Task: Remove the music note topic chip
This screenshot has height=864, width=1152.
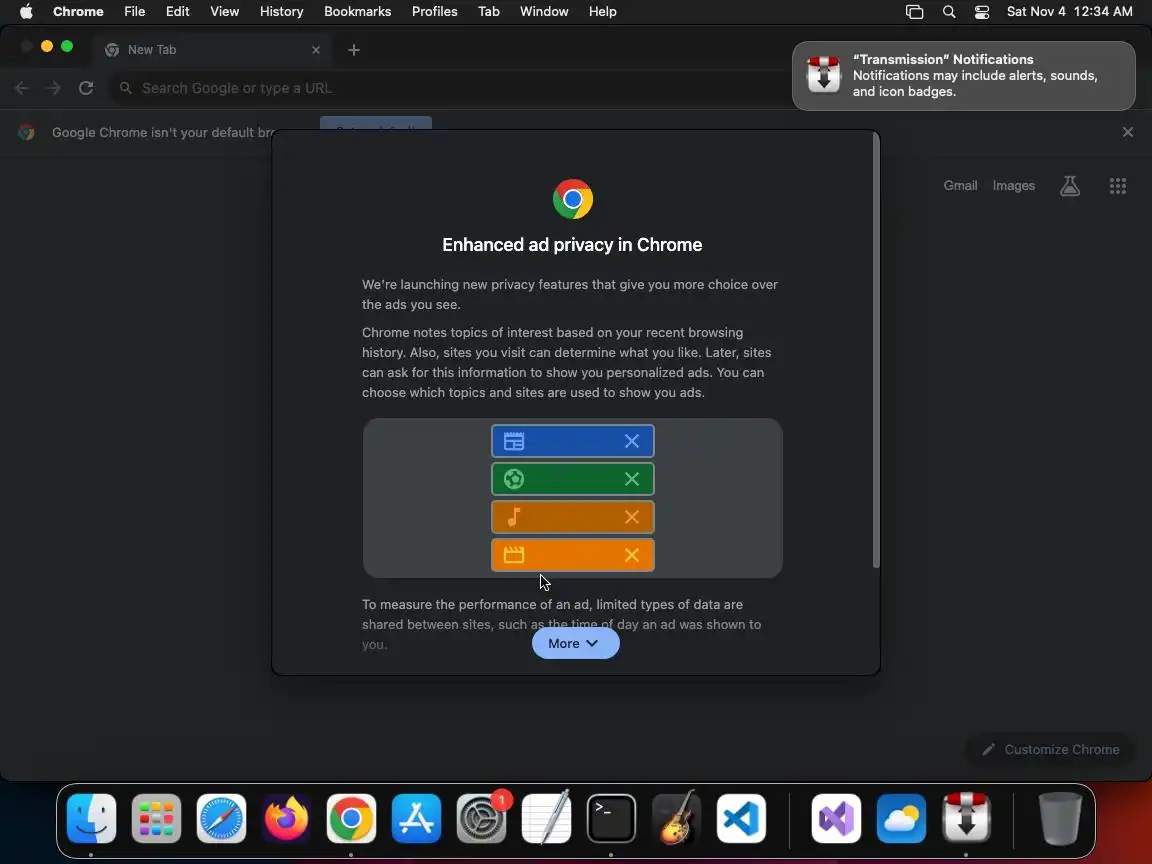Action: tap(631, 517)
